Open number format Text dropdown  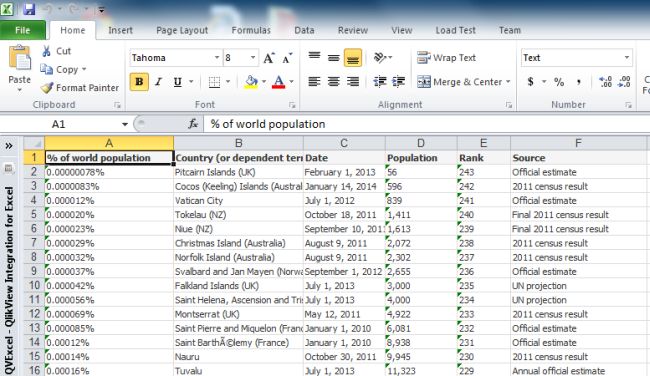(x=627, y=58)
